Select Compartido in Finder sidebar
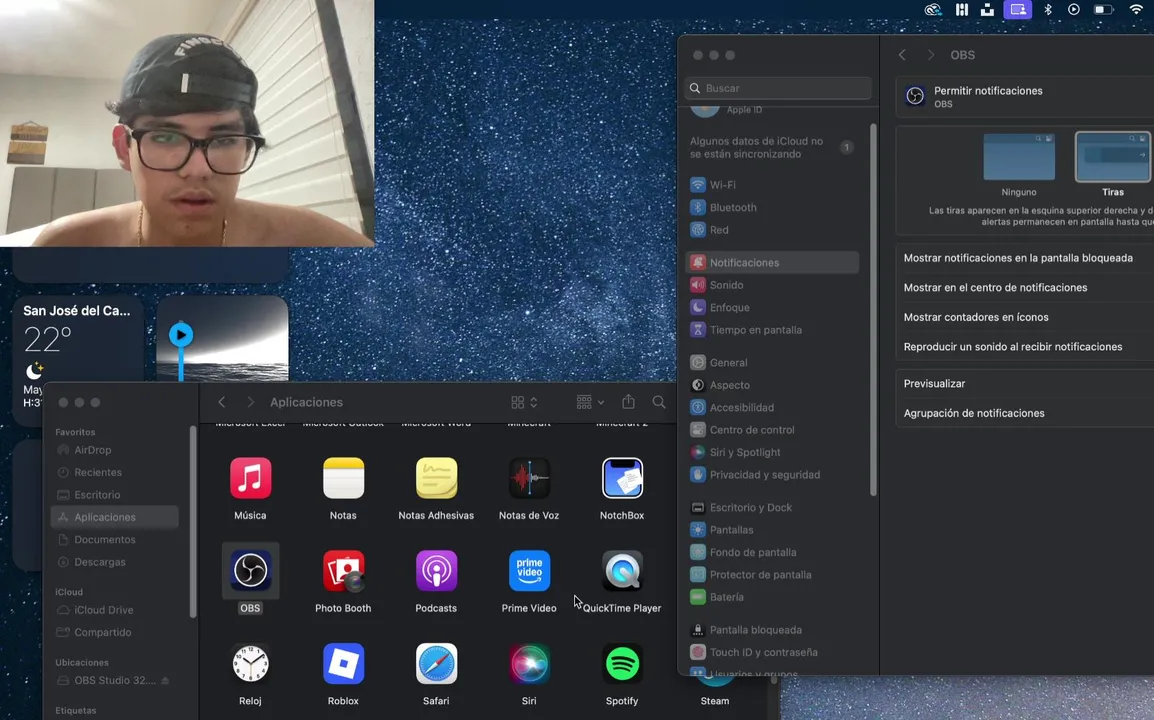The height and width of the screenshot is (720, 1154). pyautogui.click(x=114, y=632)
